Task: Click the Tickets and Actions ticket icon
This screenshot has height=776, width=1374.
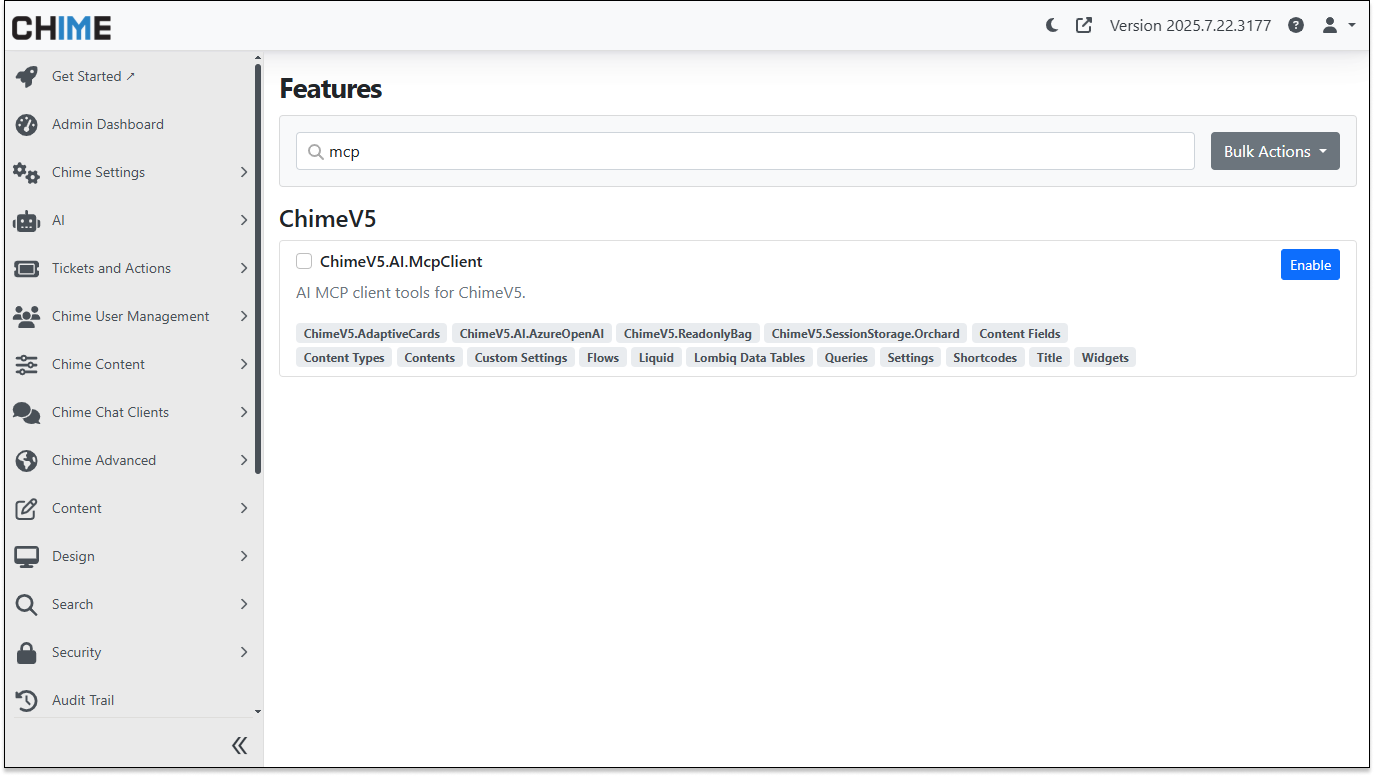Action: pos(27,268)
